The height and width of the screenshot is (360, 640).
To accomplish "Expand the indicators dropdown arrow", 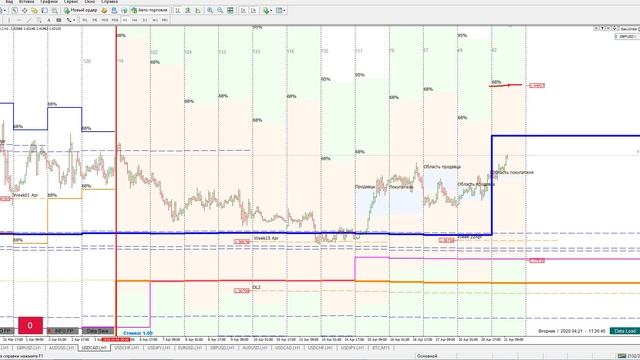I will click(271, 11).
